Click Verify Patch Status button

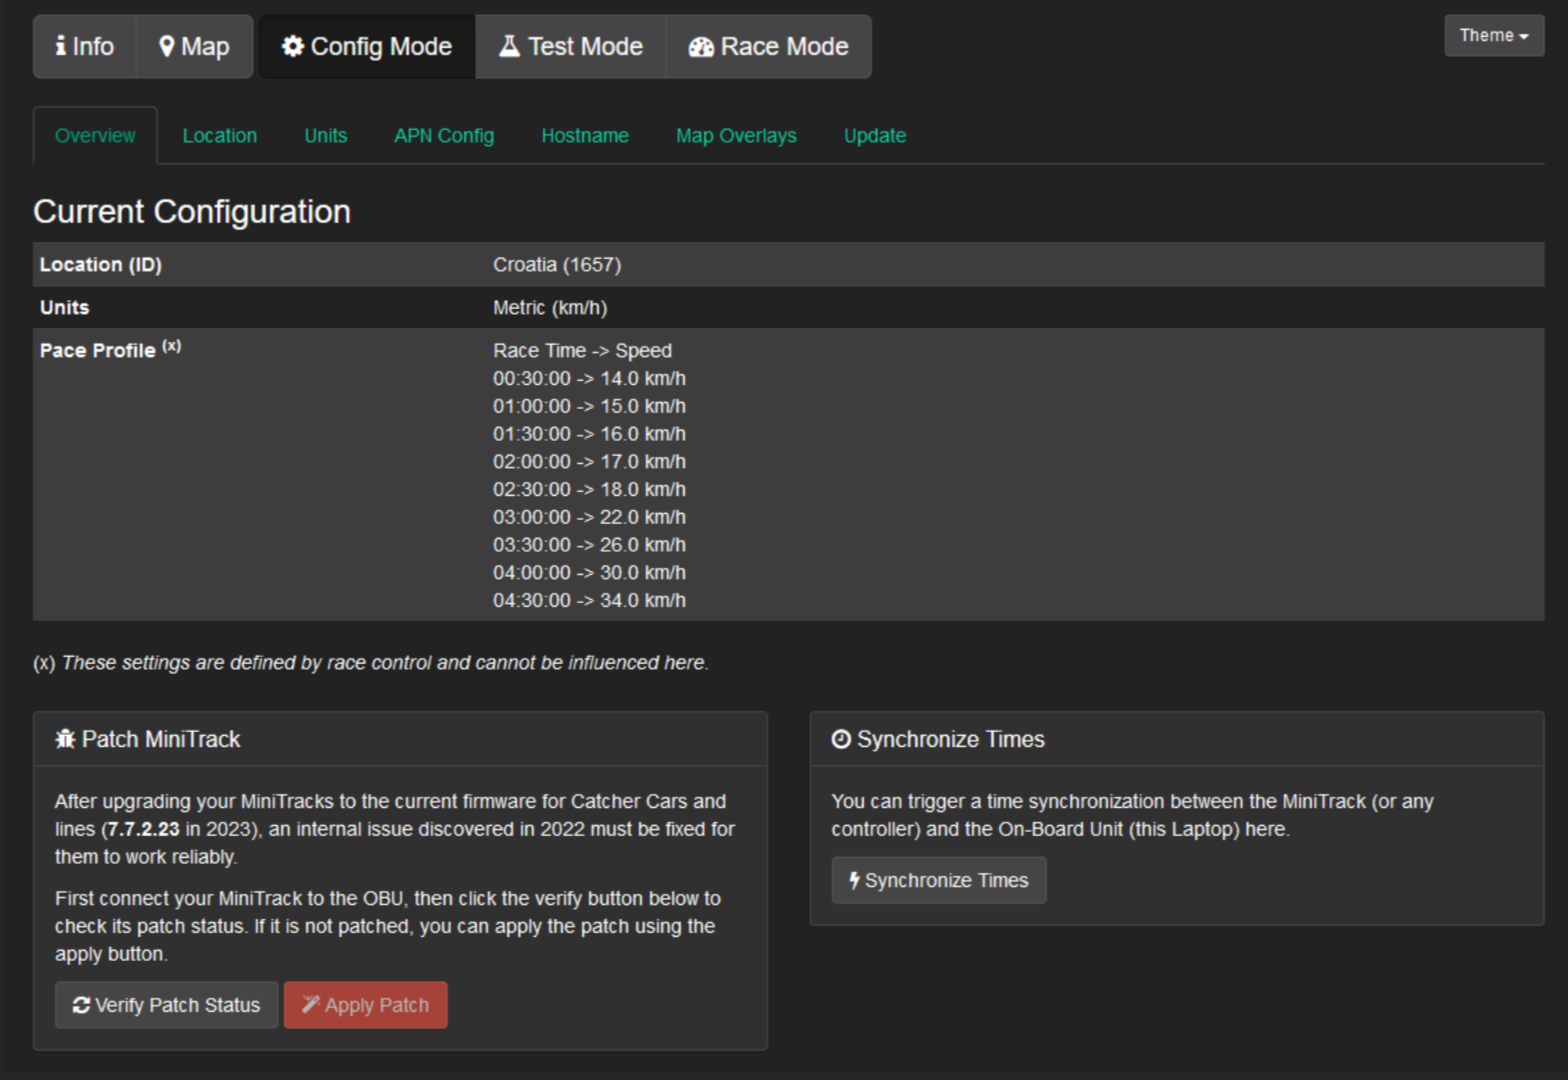pyautogui.click(x=166, y=1005)
